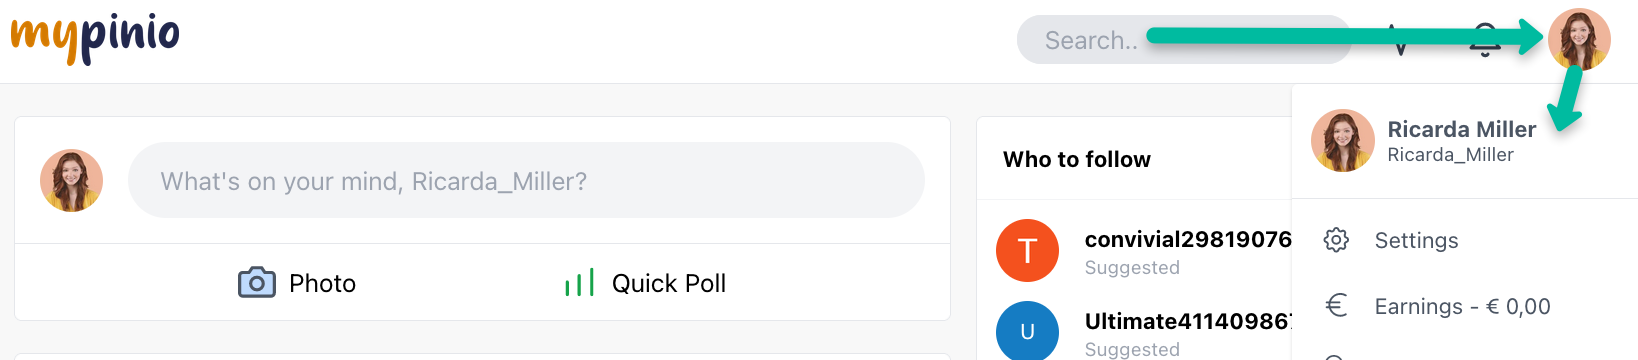
Task: Click the camera icon to add a photo
Action: point(257,283)
